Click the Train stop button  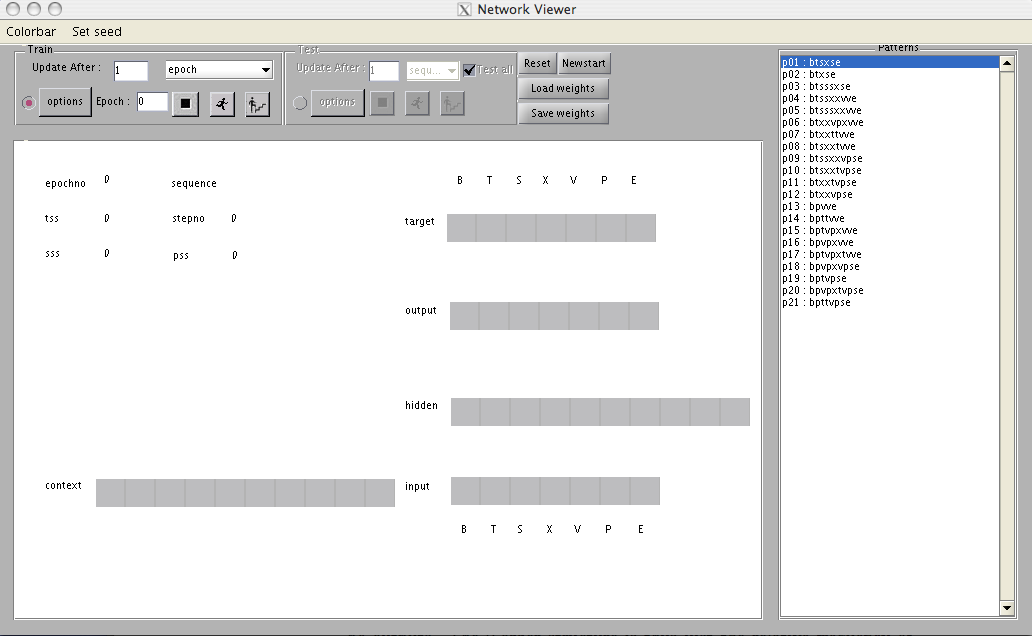click(185, 103)
